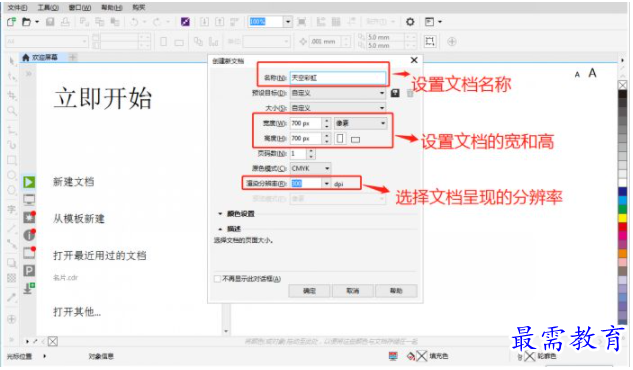Click the Full-screen preview icon beside zoom

(302, 22)
